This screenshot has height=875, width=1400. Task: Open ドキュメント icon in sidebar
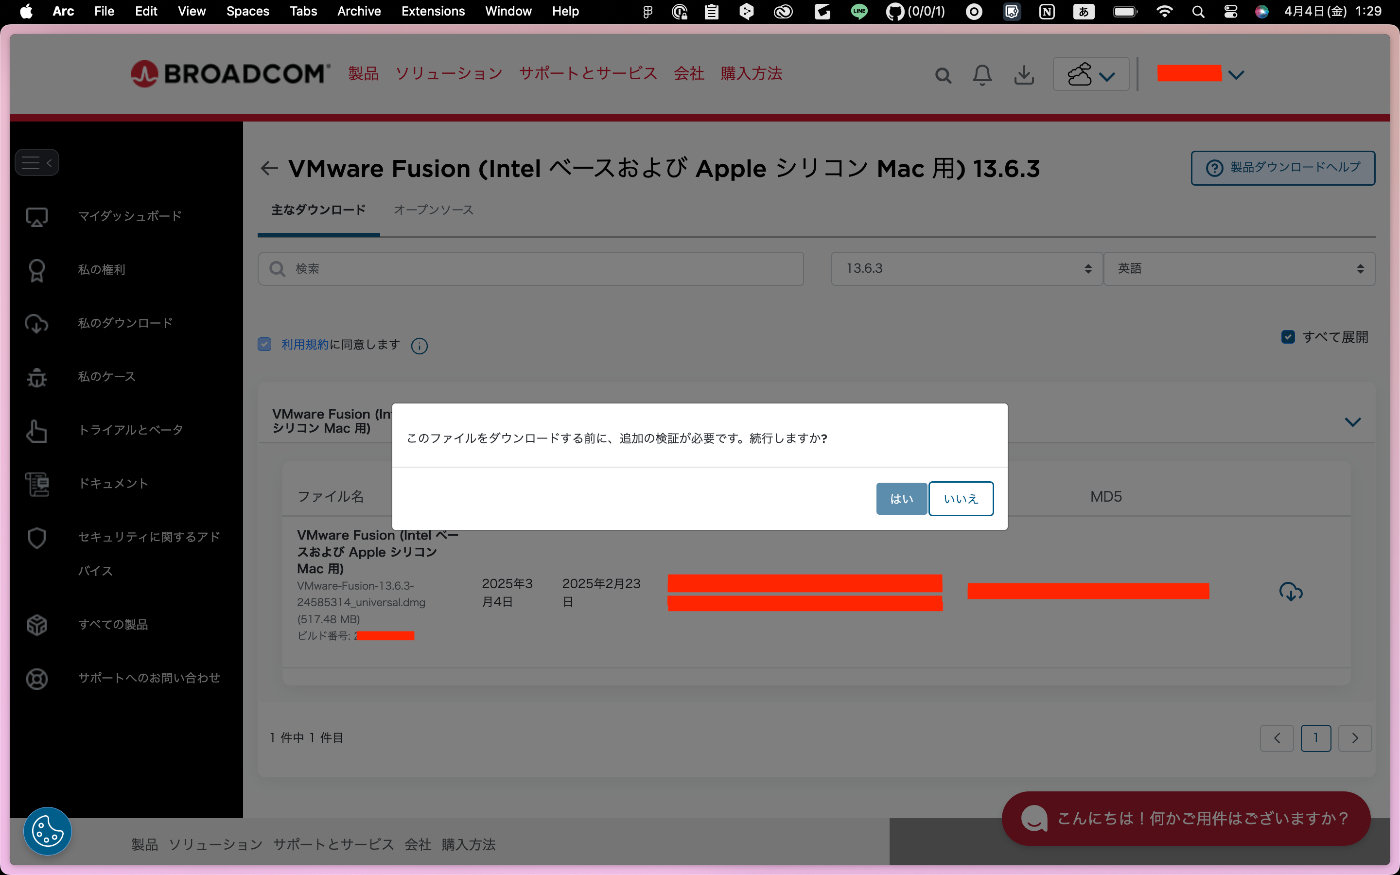pyautogui.click(x=37, y=484)
